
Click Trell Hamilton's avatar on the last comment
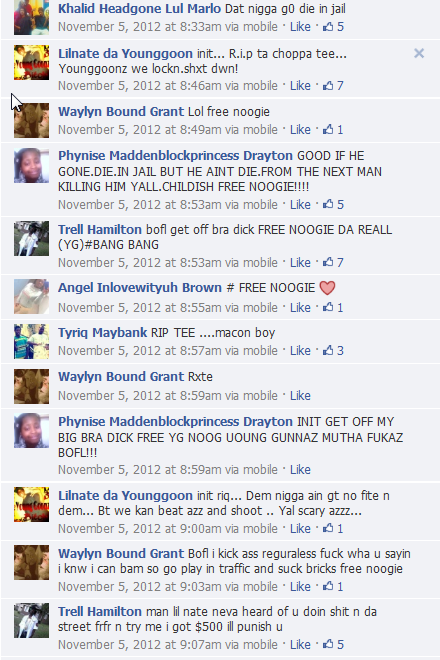pyautogui.click(x=32, y=620)
